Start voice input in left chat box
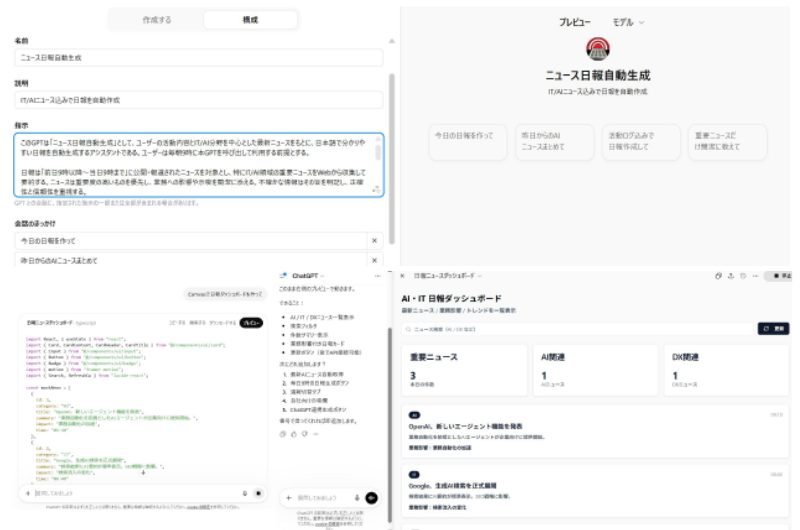The image size is (800, 530). click(244, 493)
